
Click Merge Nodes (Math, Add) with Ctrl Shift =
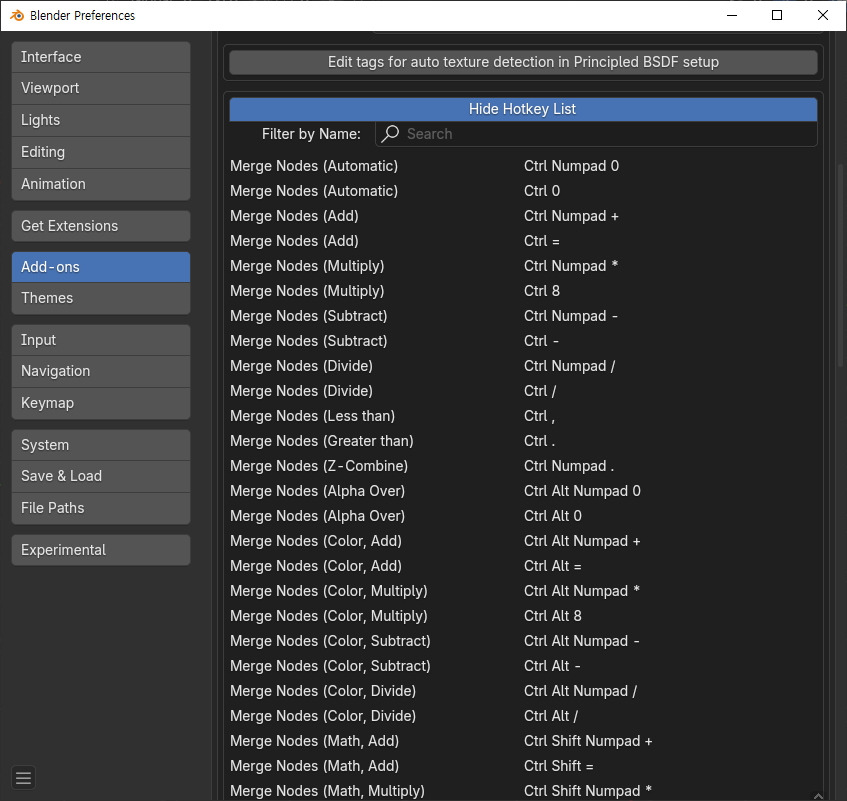tap(314, 766)
